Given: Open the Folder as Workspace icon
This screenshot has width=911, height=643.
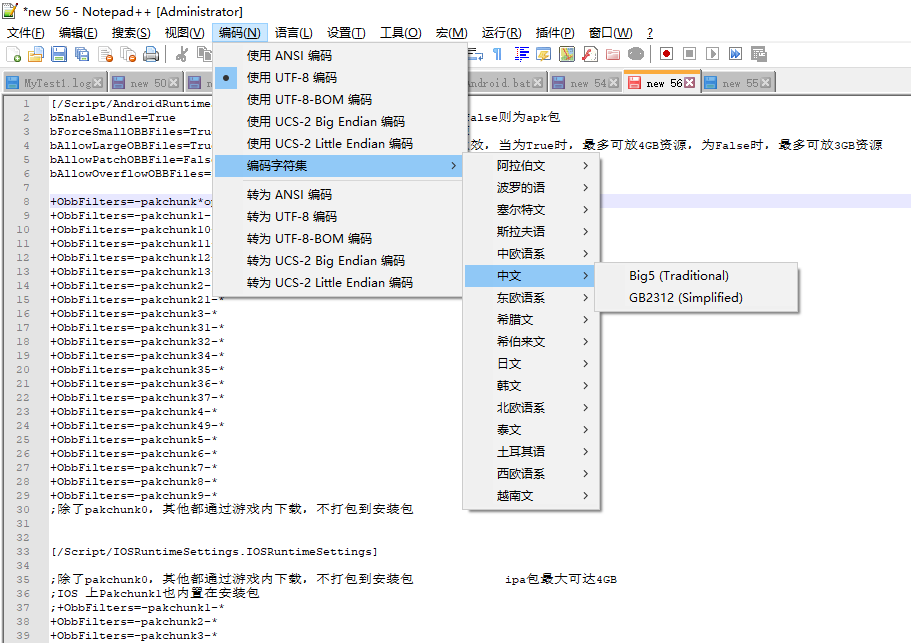Looking at the screenshot, I should pos(613,54).
